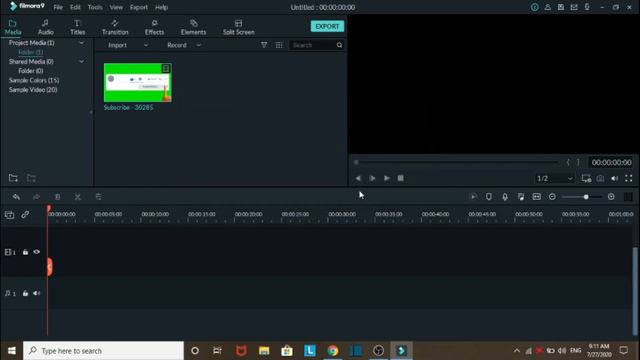Open the Help menu
Image resolution: width=640 pixels, height=360 pixels.
pyautogui.click(x=161, y=7)
